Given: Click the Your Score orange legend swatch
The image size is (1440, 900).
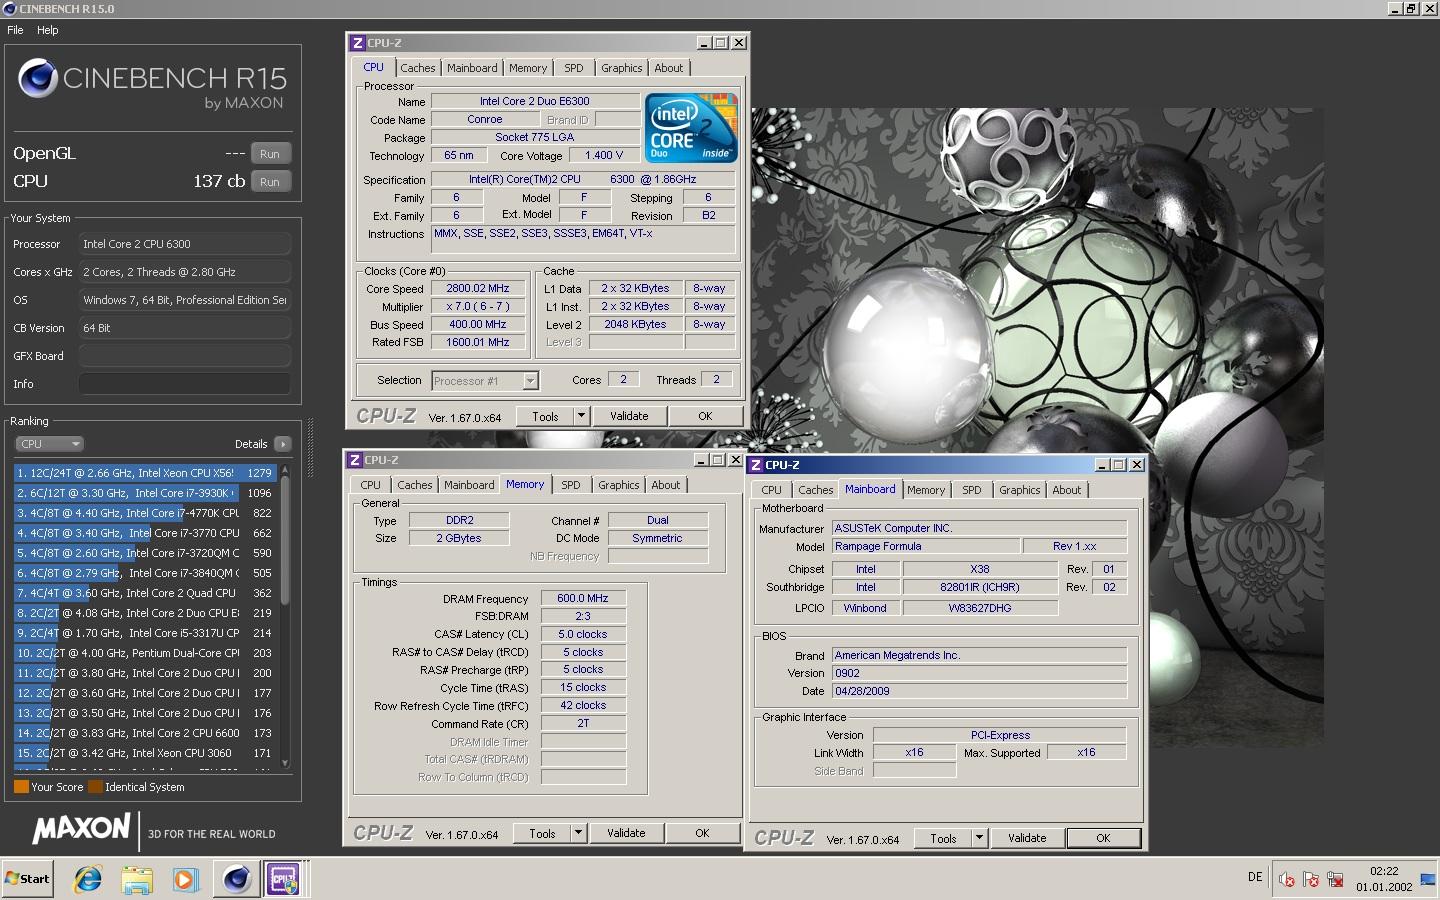Looking at the screenshot, I should (21, 787).
